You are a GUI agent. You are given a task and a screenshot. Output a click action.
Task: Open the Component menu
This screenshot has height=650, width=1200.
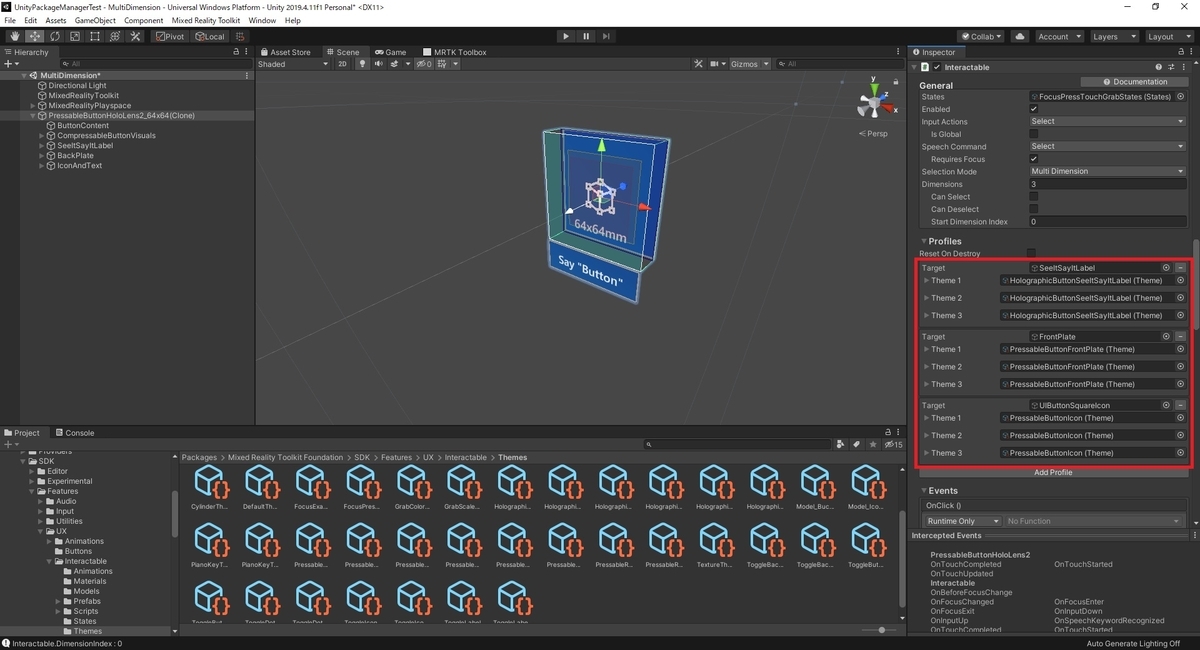[143, 20]
